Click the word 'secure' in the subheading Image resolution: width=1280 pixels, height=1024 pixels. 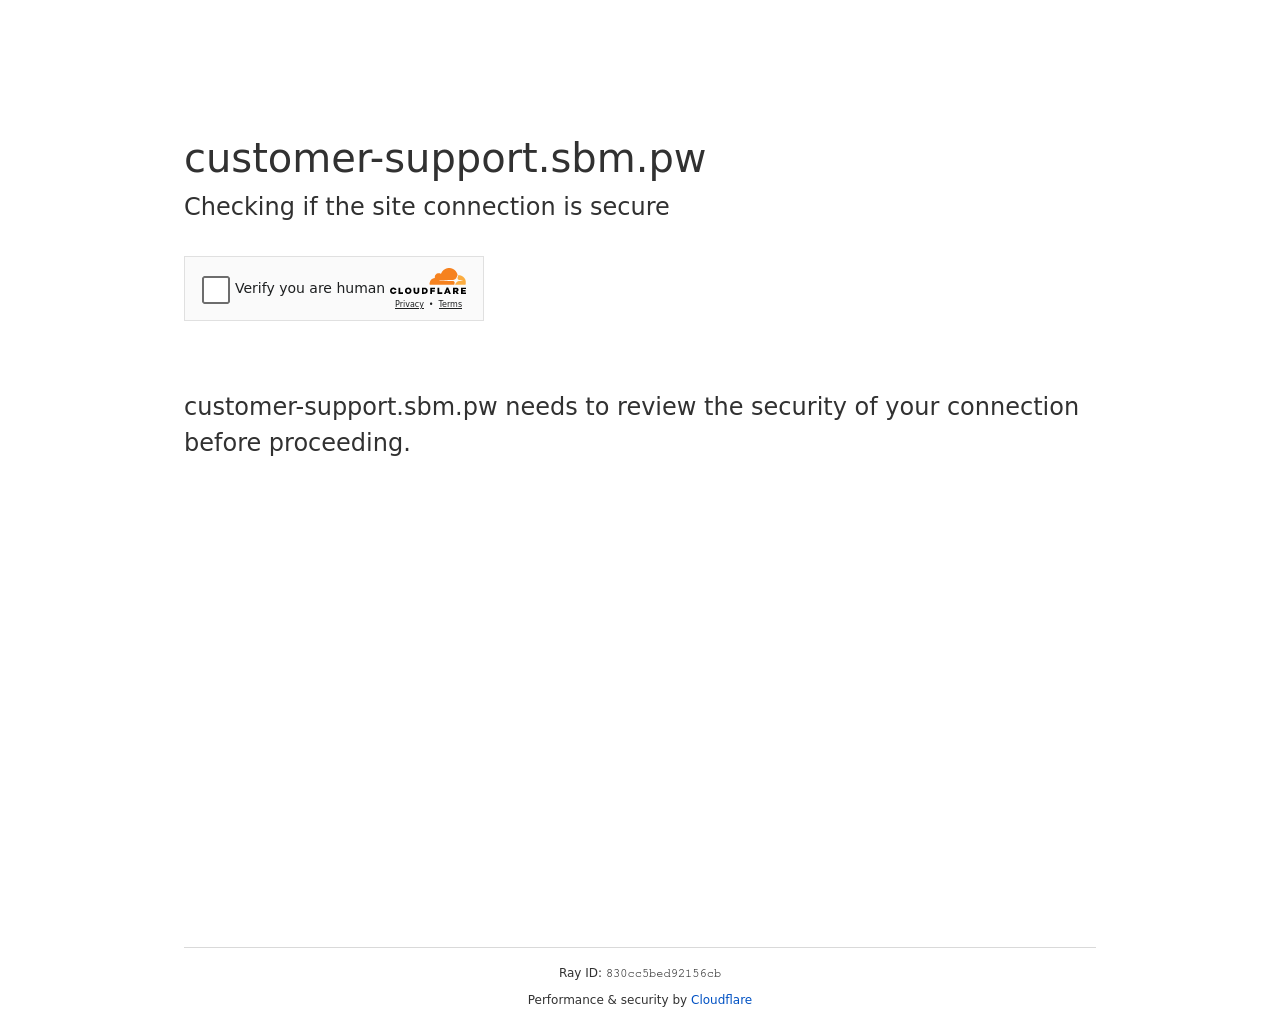coord(629,207)
